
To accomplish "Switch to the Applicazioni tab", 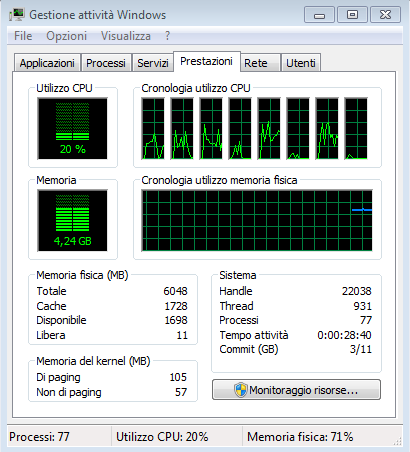I will coord(47,63).
